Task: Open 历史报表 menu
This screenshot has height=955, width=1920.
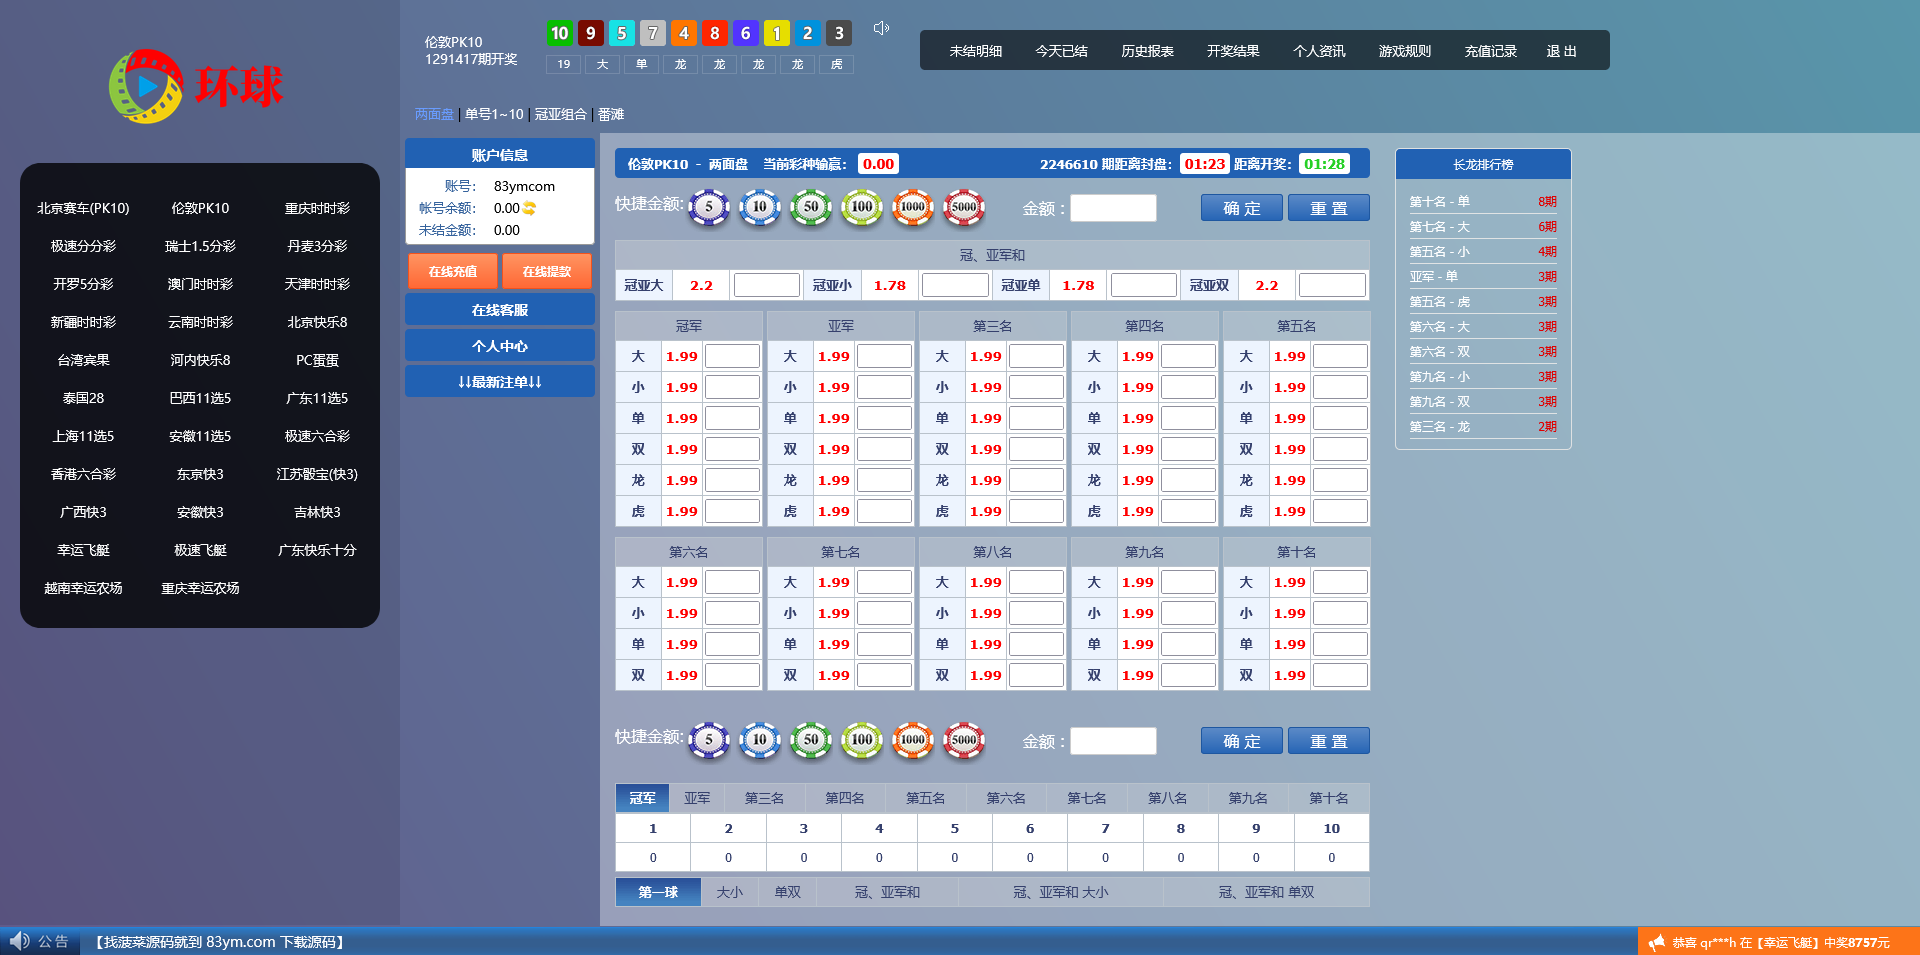Action: click(x=1148, y=51)
